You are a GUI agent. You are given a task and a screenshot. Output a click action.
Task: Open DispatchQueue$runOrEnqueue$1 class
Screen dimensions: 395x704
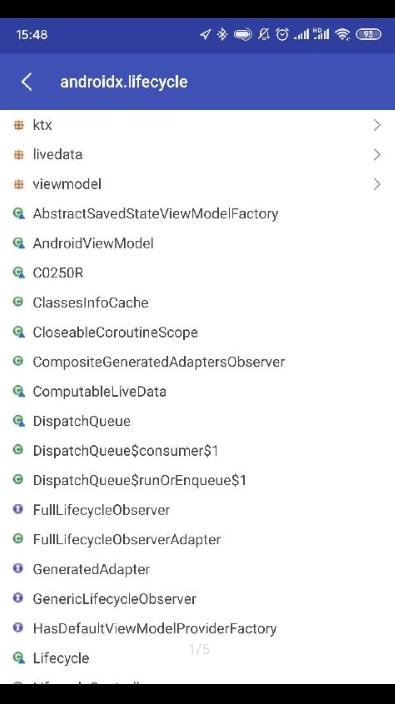click(x=198, y=480)
